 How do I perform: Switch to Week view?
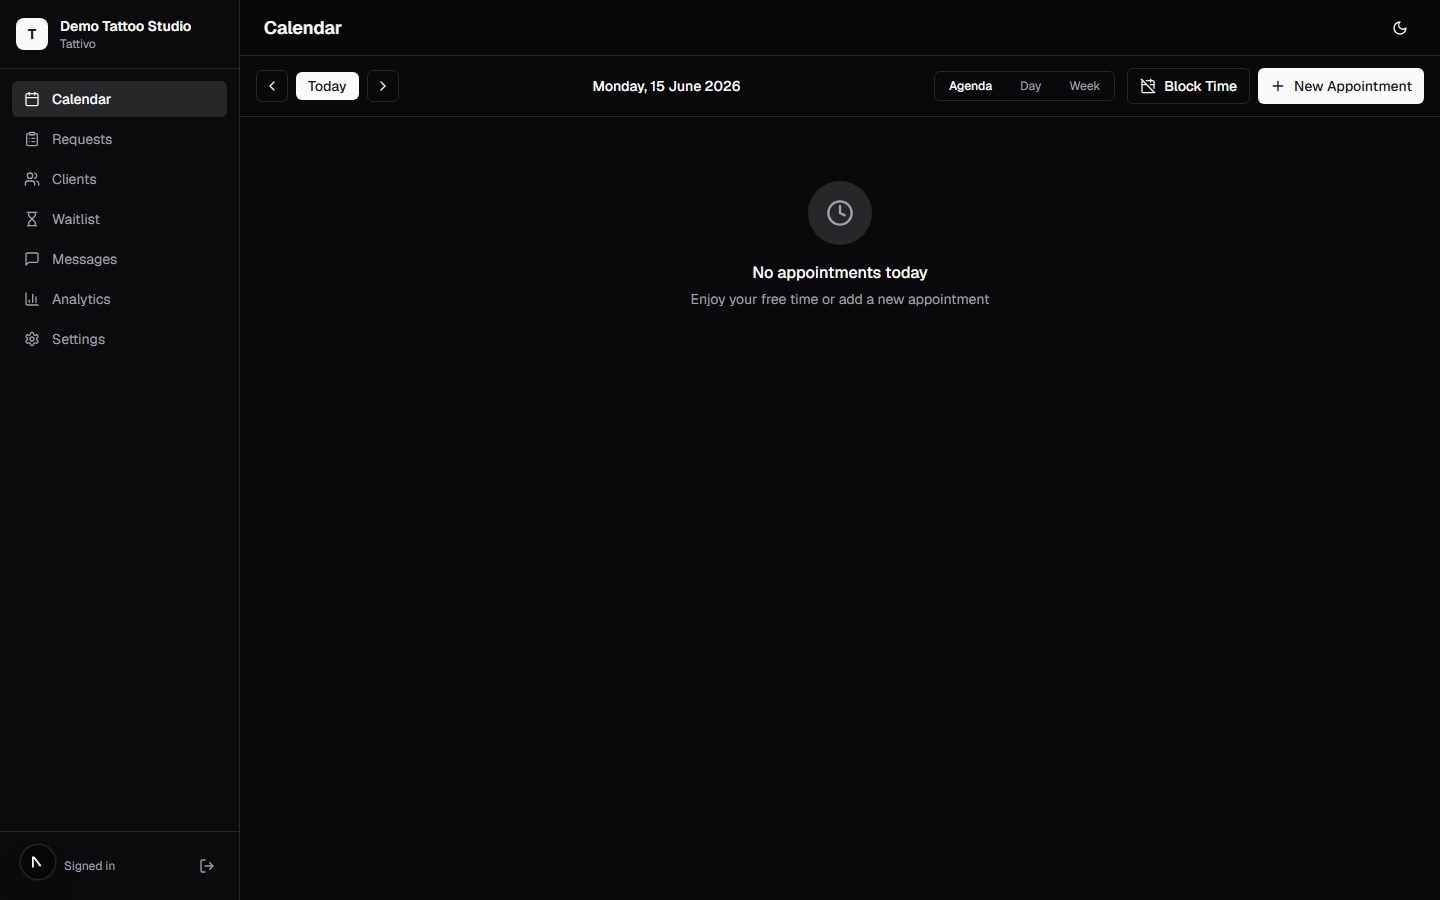coord(1084,86)
